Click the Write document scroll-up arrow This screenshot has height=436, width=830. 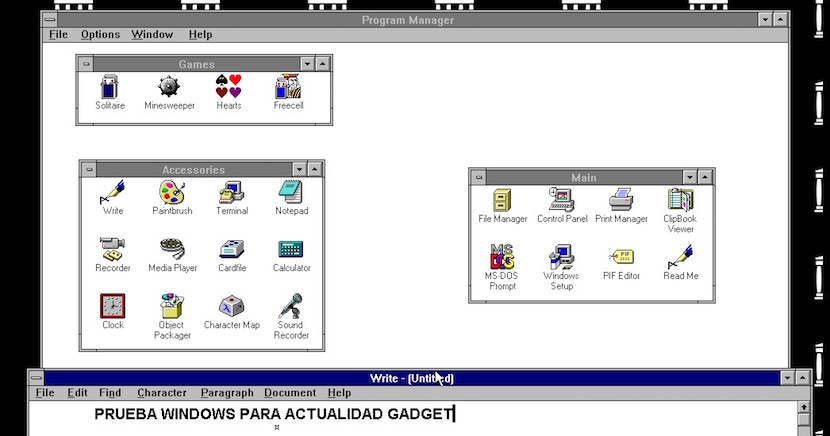click(x=804, y=407)
